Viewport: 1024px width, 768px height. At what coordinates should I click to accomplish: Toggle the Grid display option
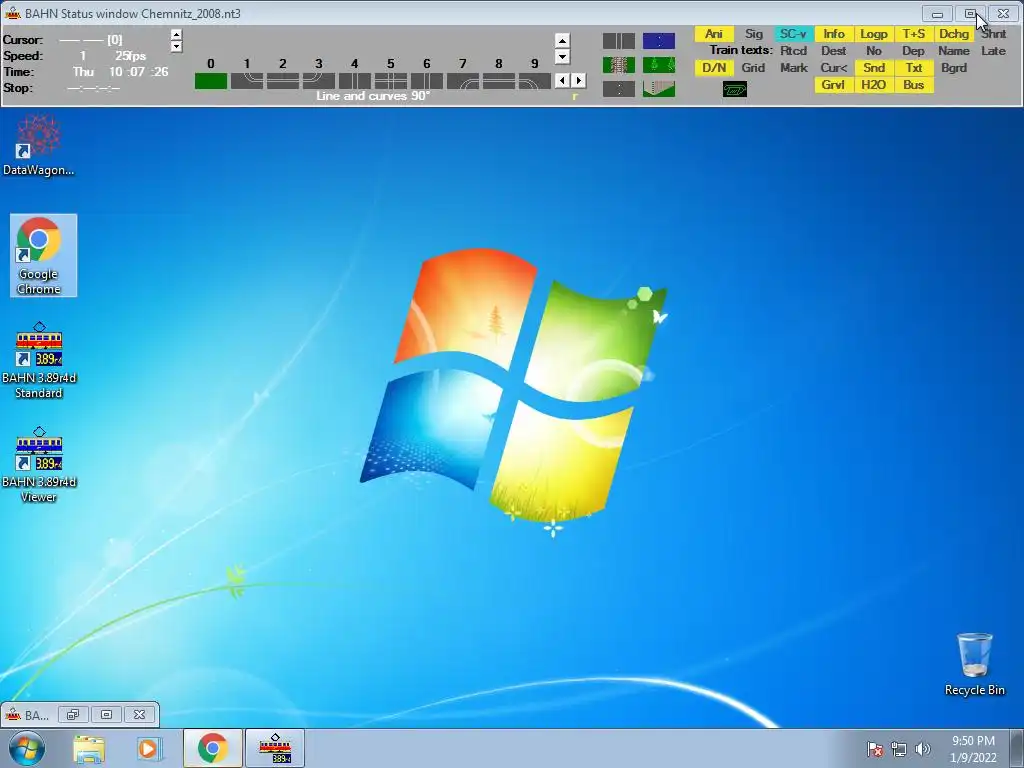[754, 68]
